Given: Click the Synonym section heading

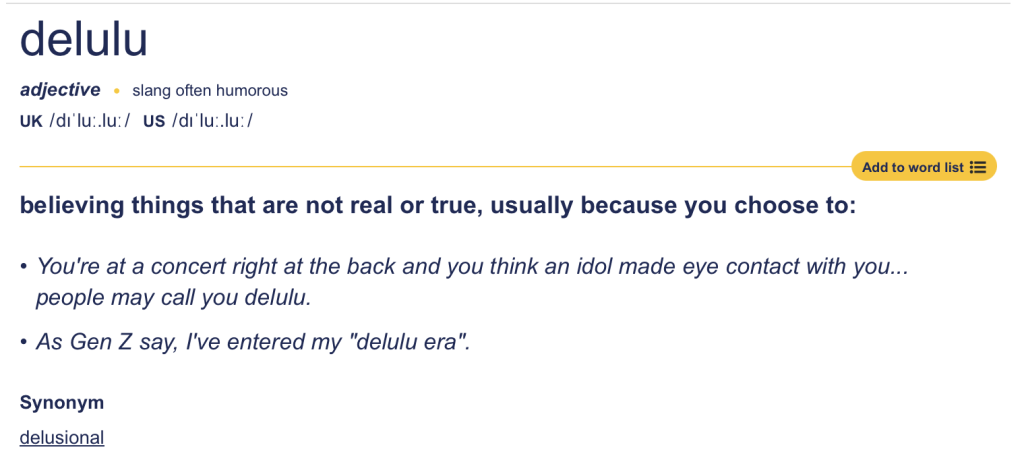Looking at the screenshot, I should click(62, 403).
